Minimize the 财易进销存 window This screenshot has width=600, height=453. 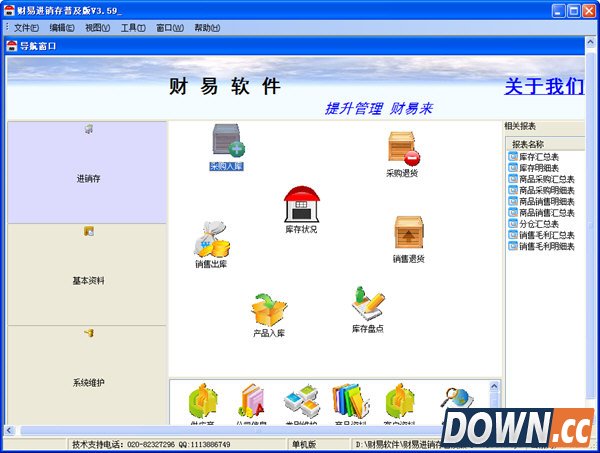click(x=558, y=11)
